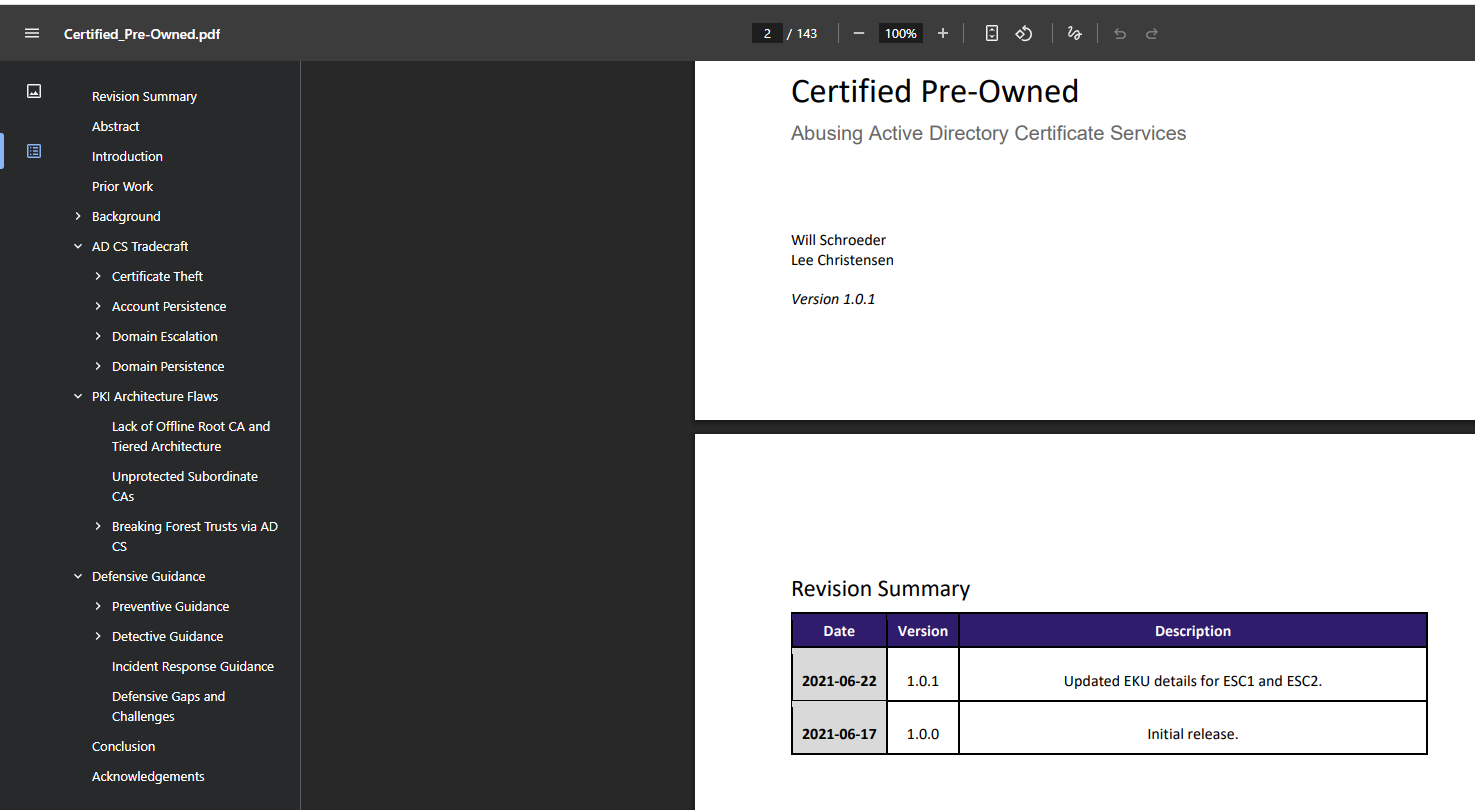
Task: Open the thumbnails view in sidebar
Action: (x=34, y=91)
